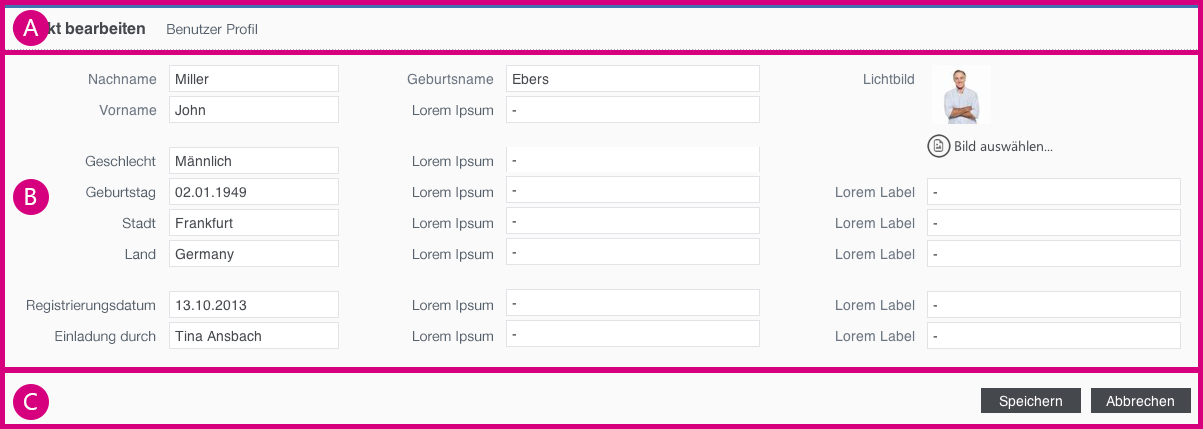1203x429 pixels.
Task: Click the Vorname field containing John
Action: (x=253, y=110)
